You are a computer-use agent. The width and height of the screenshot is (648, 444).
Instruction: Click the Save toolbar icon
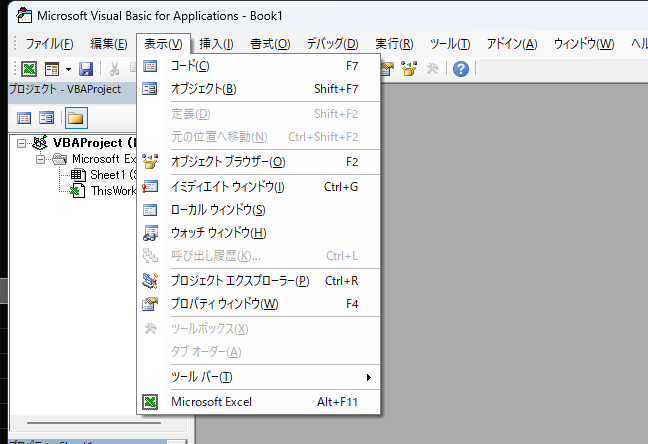pyautogui.click(x=86, y=69)
